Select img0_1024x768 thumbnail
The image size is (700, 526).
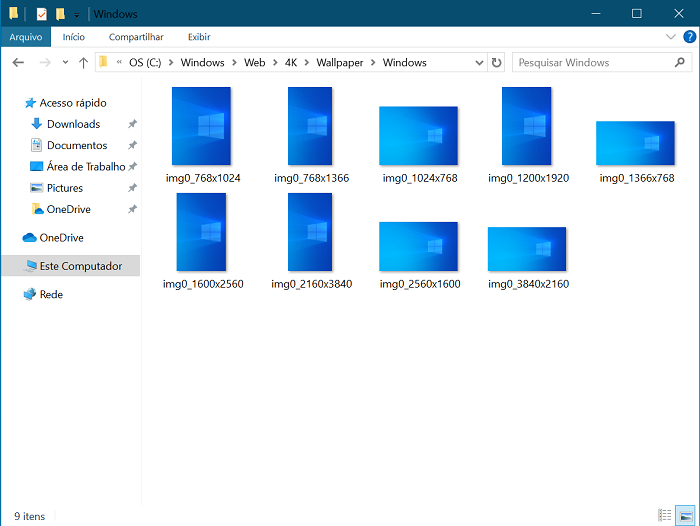(x=418, y=136)
